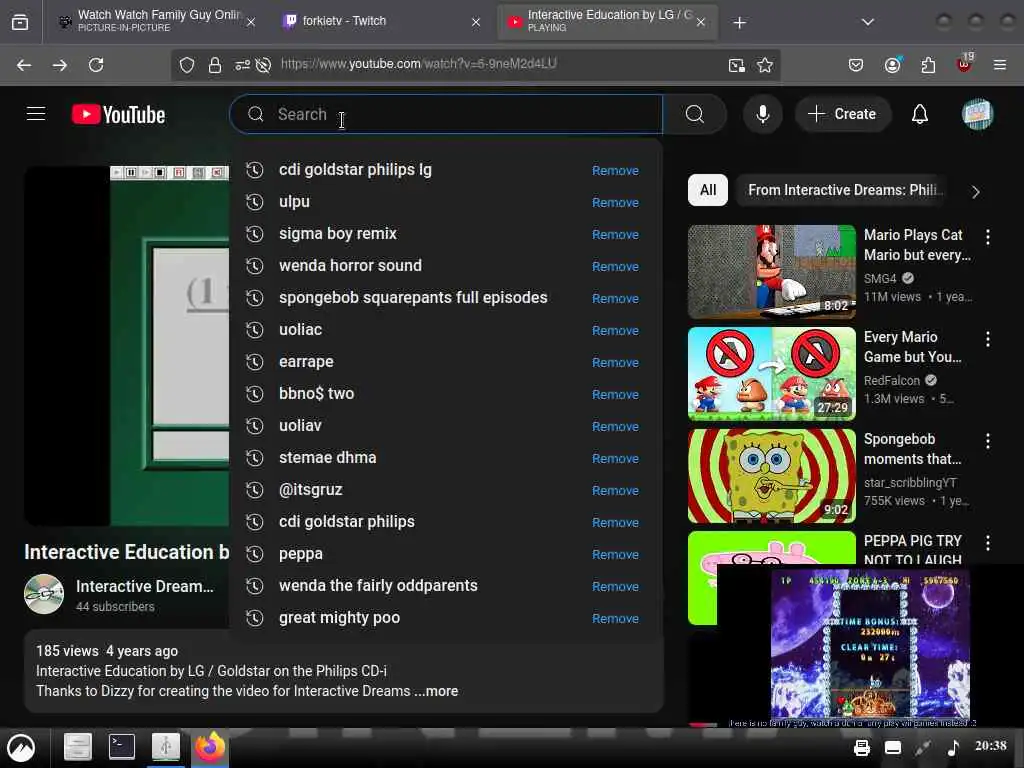Select 'wenda horror sound' suggestion
1024x768 pixels.
click(446, 266)
